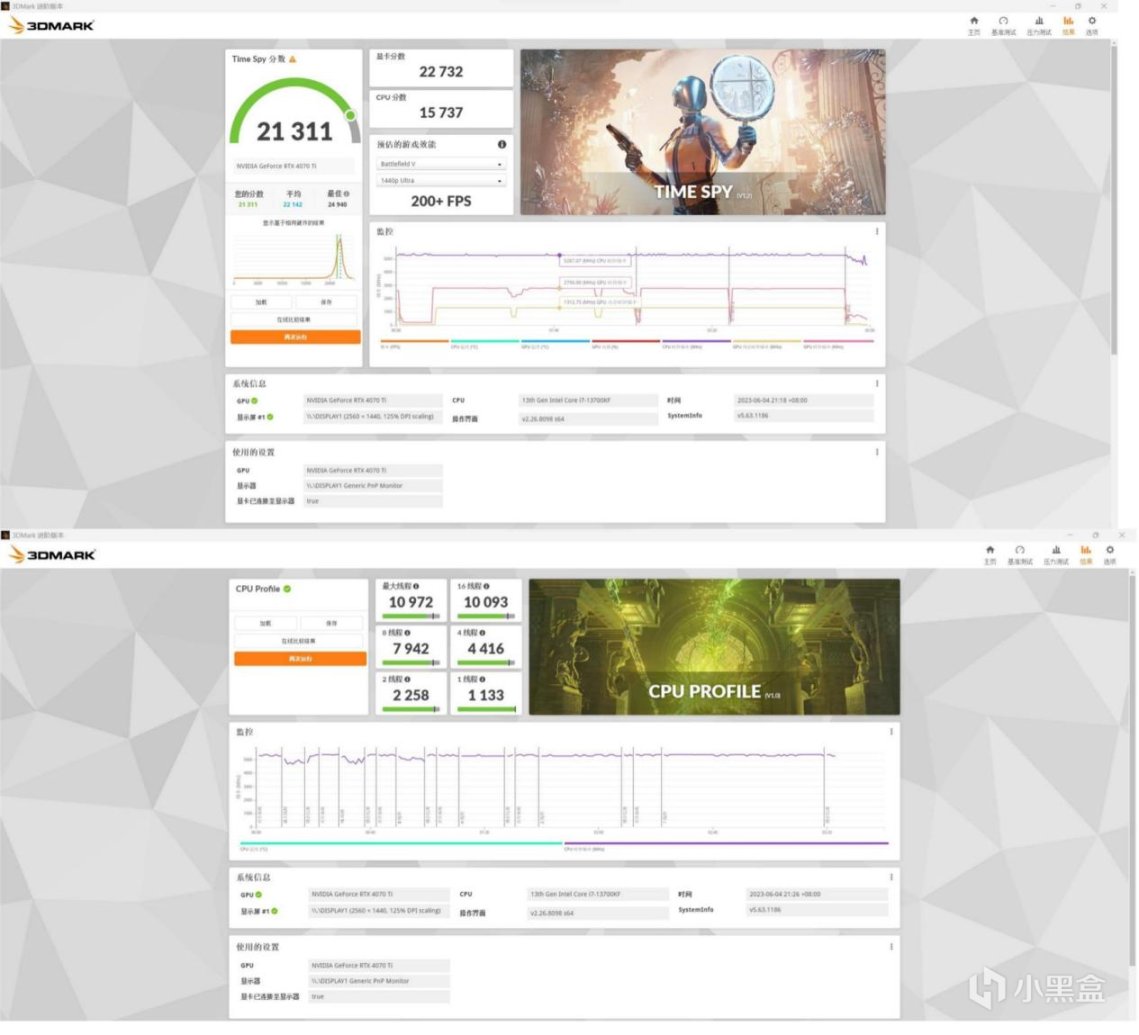The width and height of the screenshot is (1139, 1035).
Task: Open CPU Profile system info three-dot menu
Action: (x=892, y=877)
